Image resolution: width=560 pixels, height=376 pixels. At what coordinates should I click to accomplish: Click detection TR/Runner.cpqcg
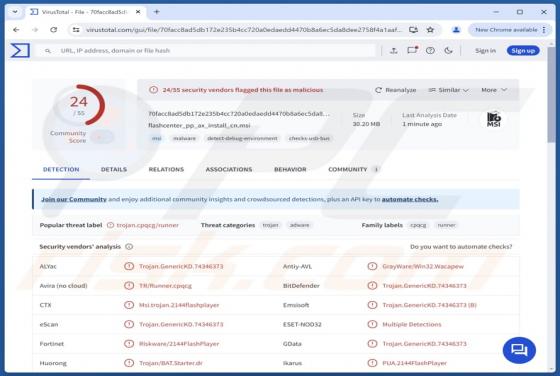click(x=165, y=286)
